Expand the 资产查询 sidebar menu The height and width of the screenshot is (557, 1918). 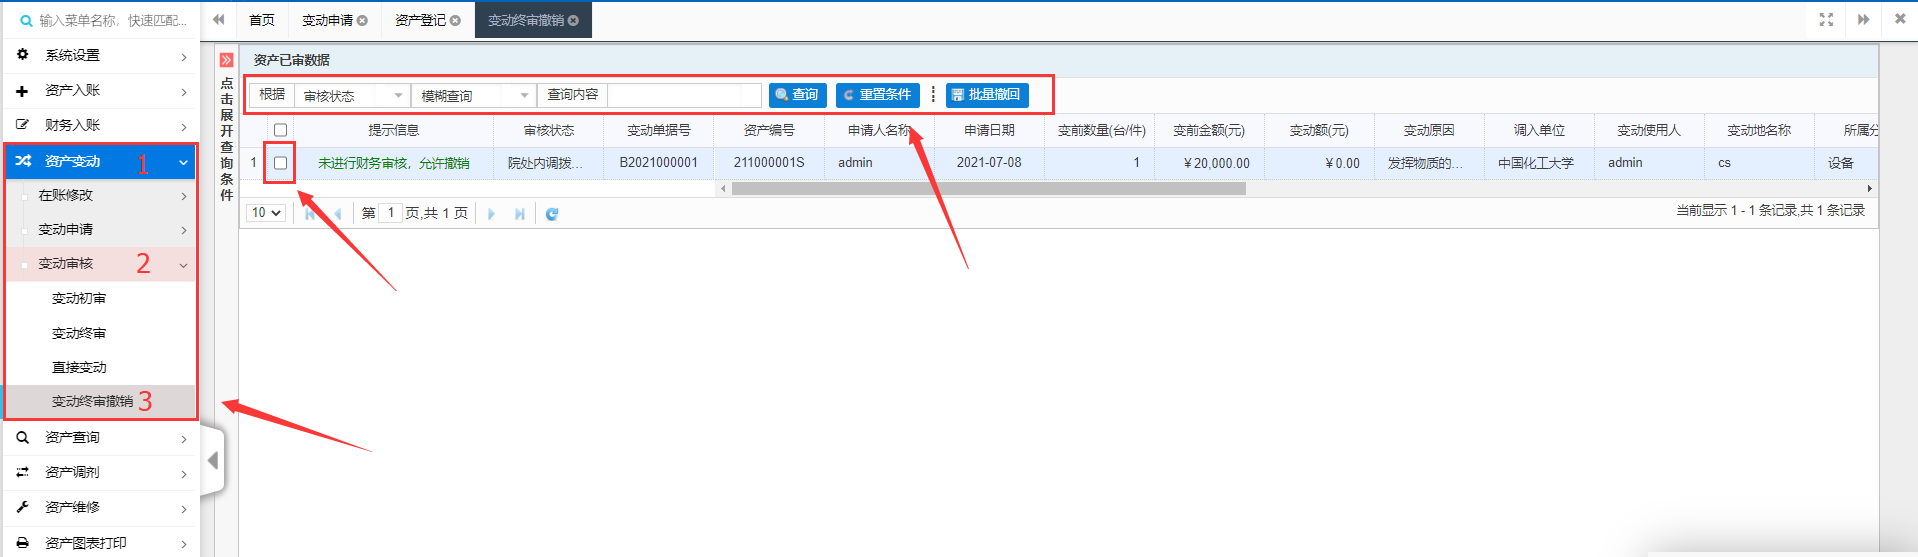coord(100,438)
